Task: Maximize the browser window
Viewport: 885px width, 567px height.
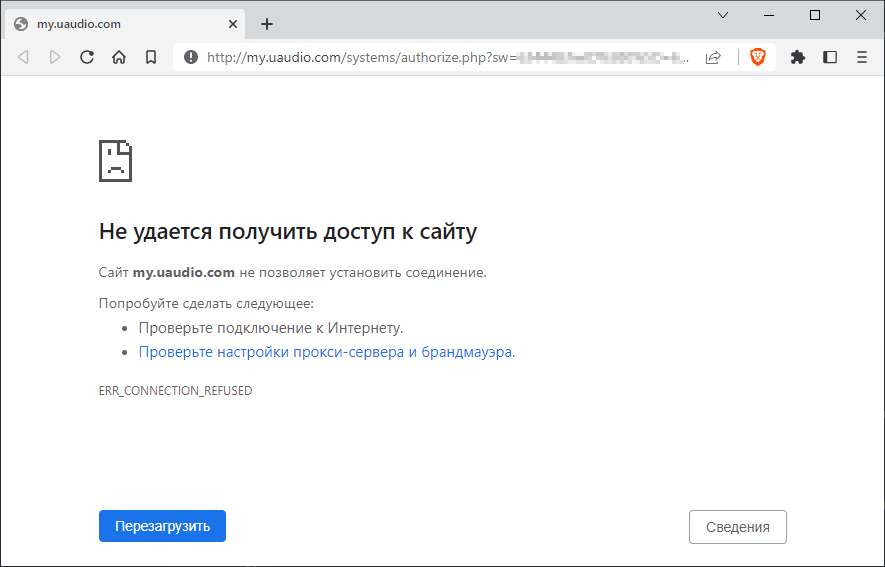Action: (814, 15)
